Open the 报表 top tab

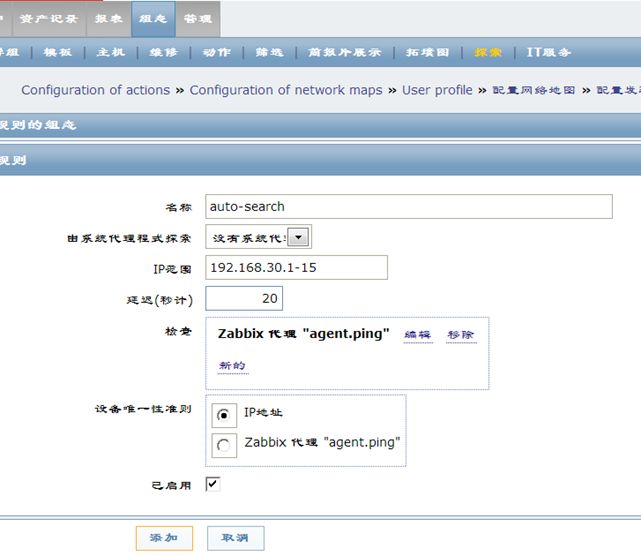109,19
